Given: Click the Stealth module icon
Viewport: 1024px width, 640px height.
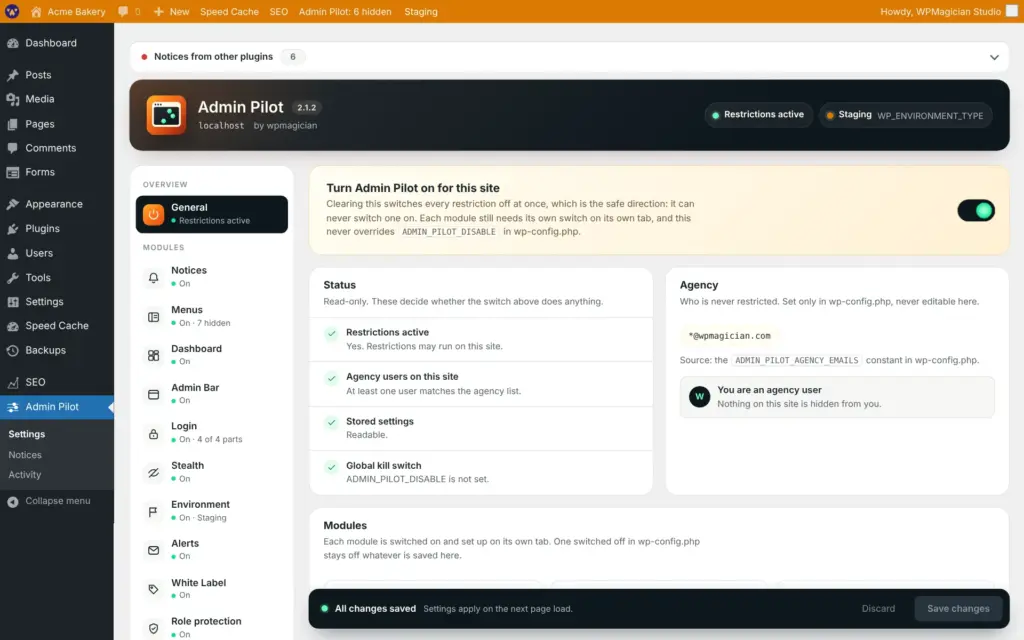Looking at the screenshot, I should (153, 472).
